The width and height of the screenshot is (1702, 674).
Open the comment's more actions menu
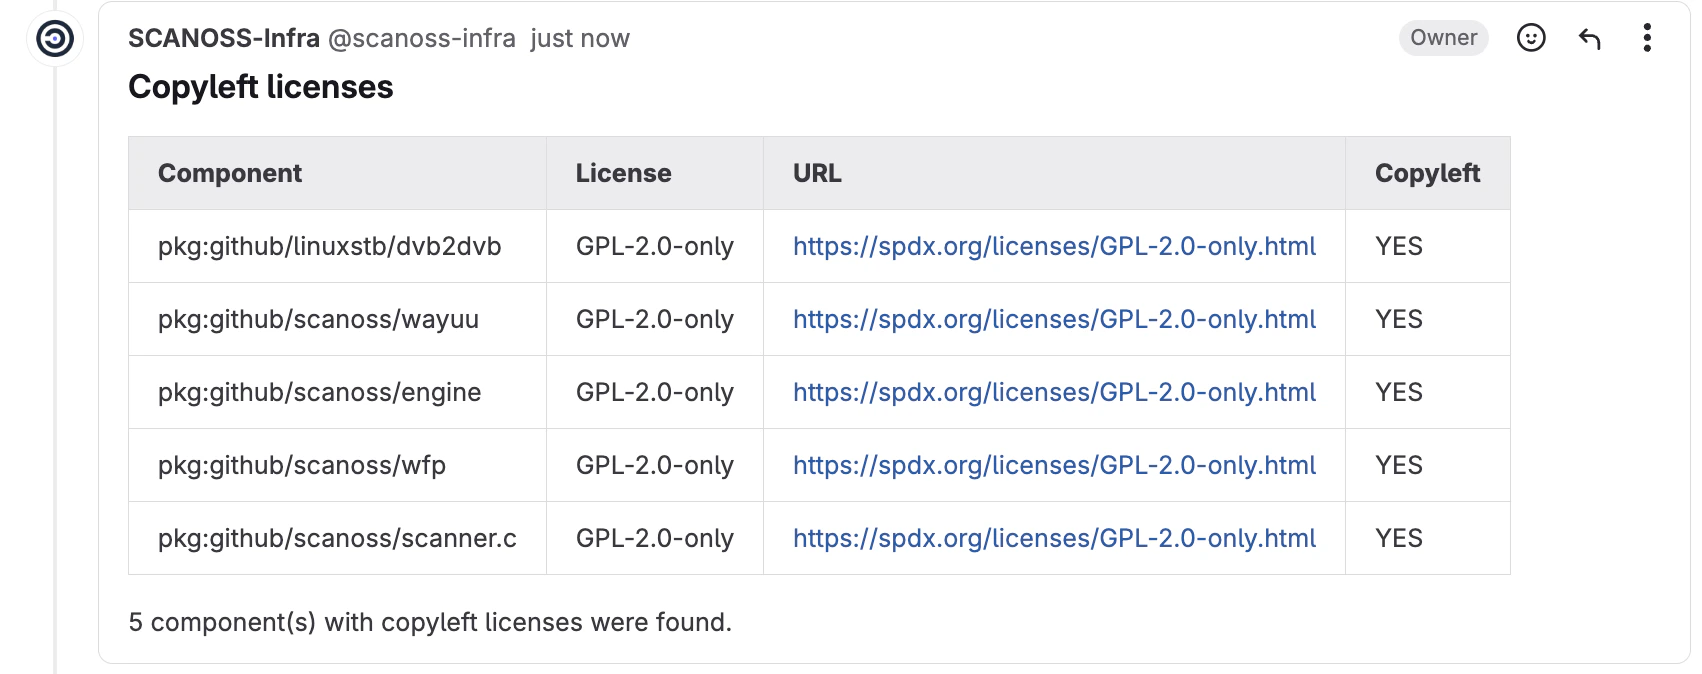click(x=1646, y=38)
